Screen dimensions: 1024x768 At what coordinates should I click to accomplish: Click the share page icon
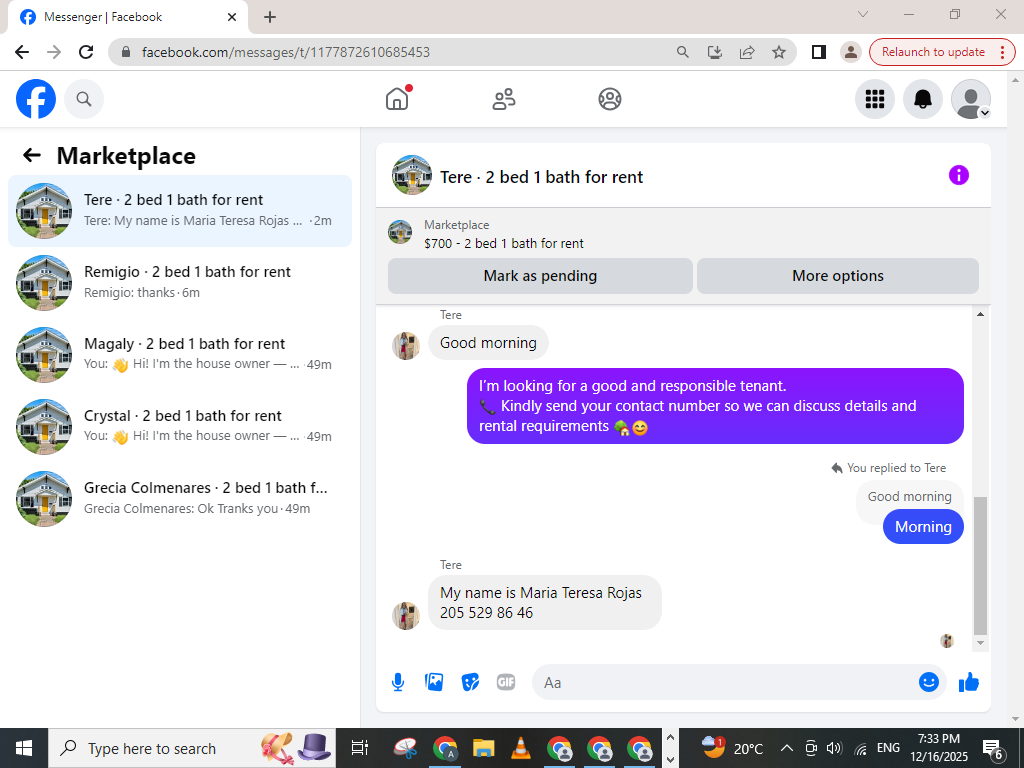[x=746, y=52]
